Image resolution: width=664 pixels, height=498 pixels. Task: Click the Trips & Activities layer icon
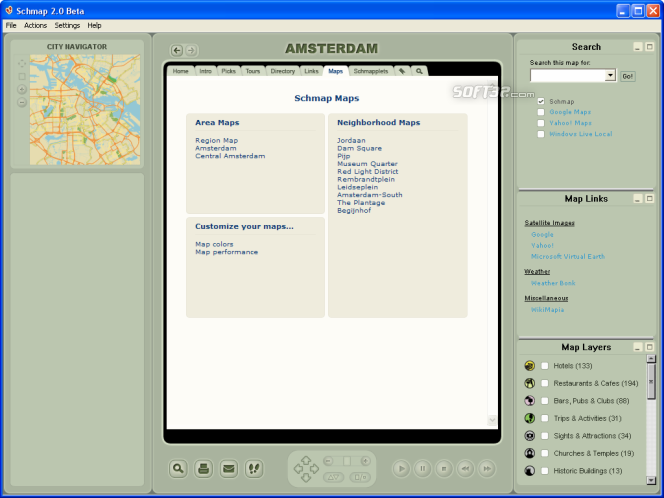pos(529,418)
